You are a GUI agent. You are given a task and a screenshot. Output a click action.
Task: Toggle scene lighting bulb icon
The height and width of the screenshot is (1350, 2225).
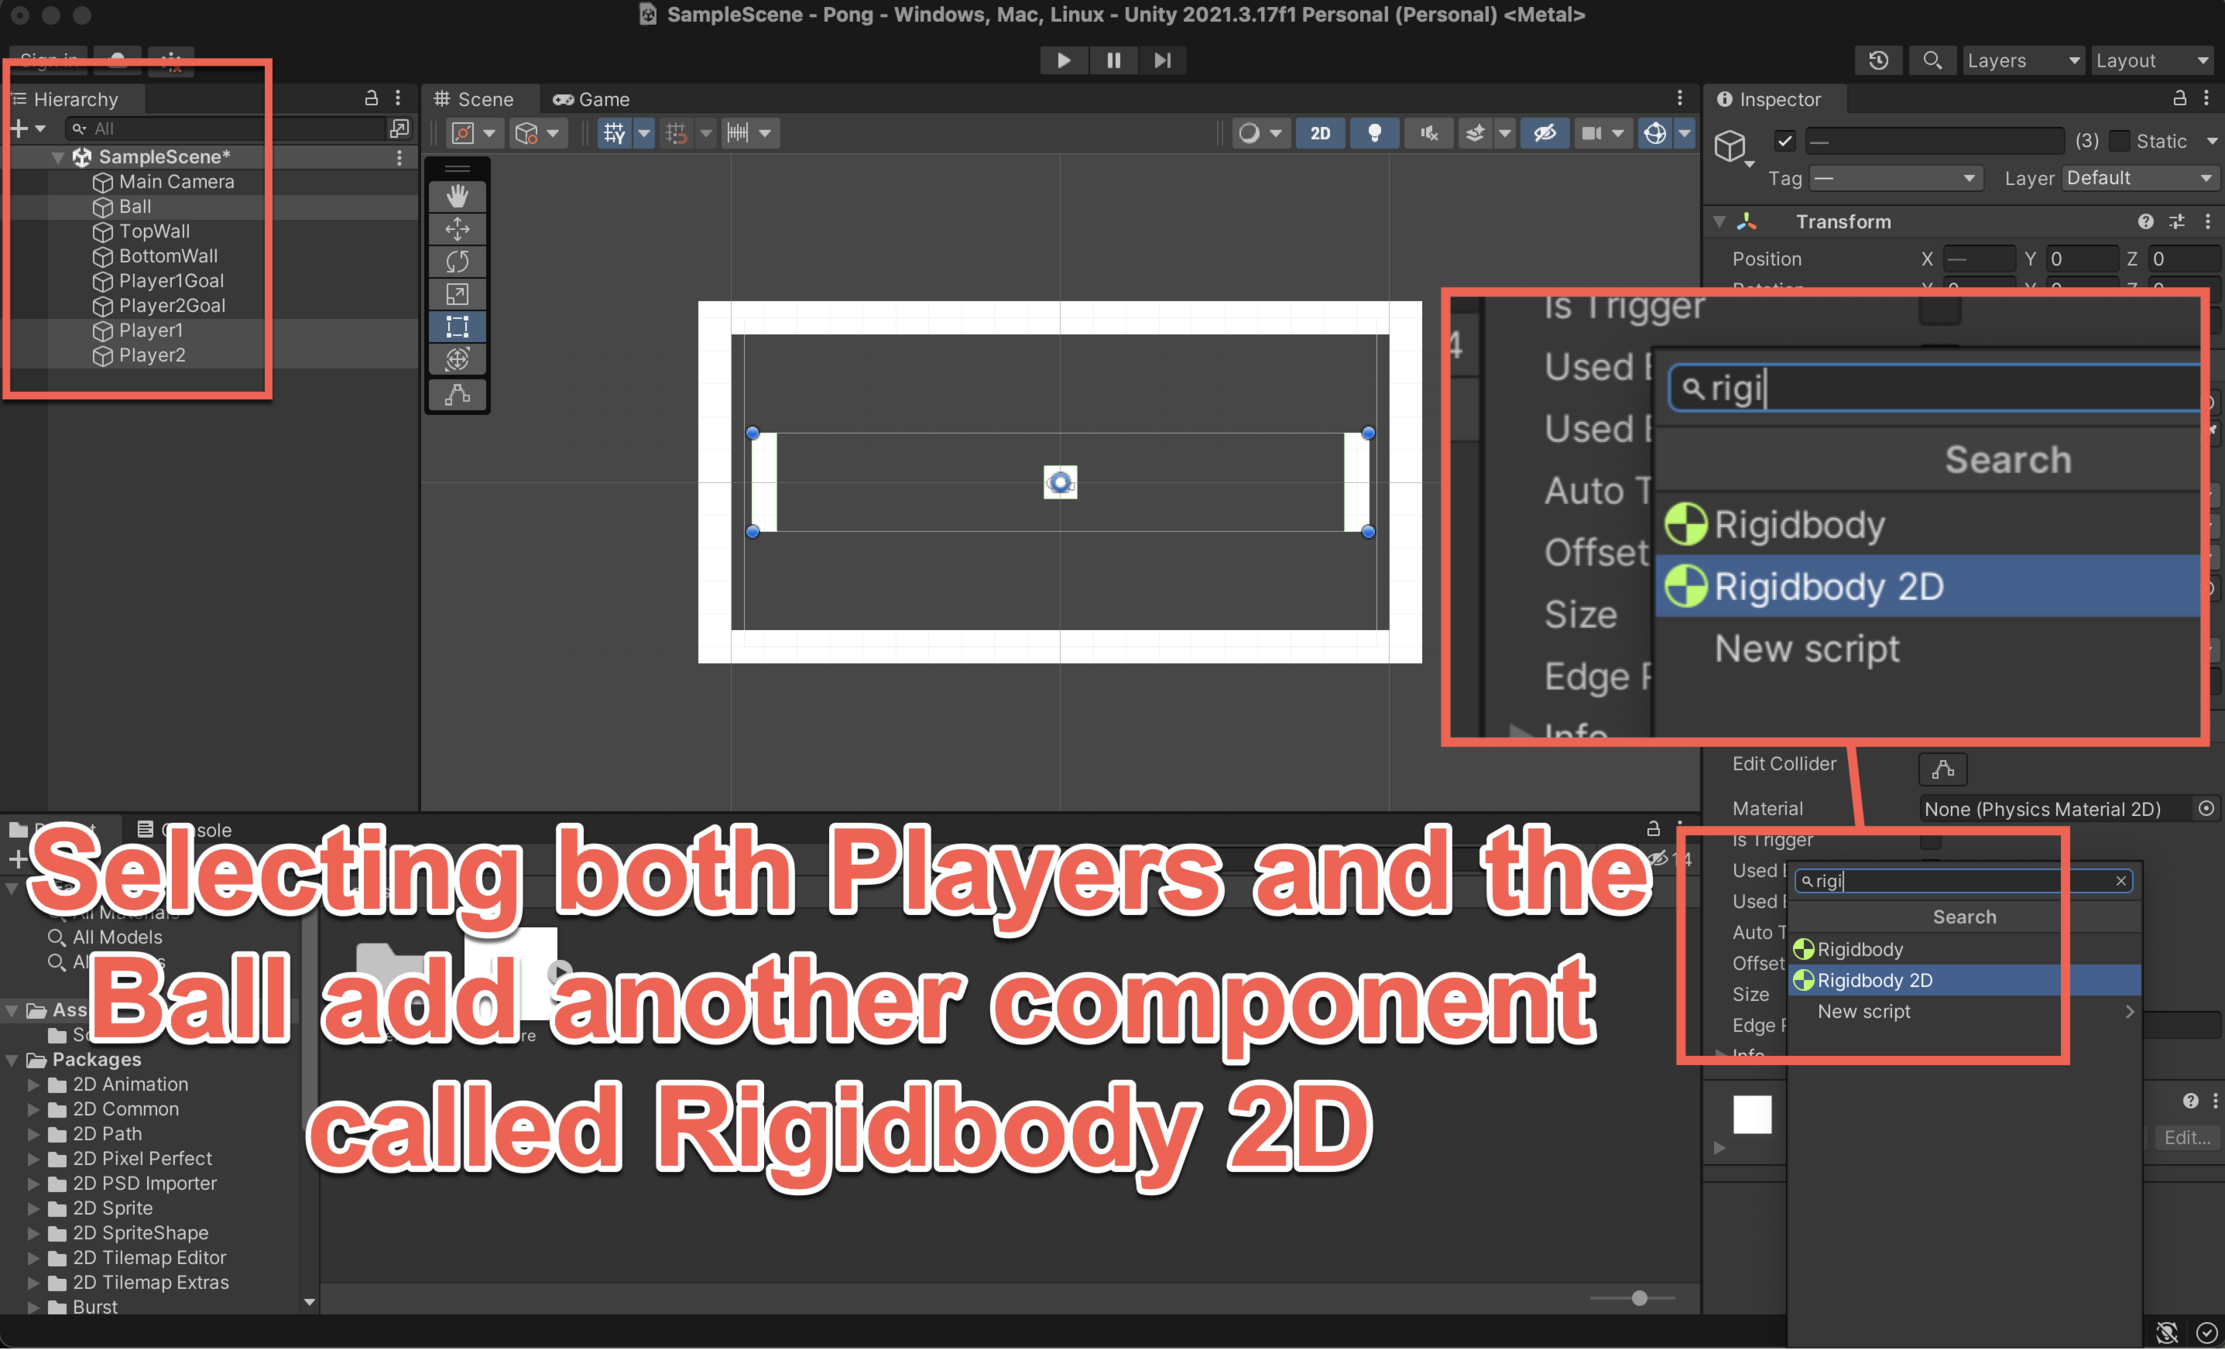(1375, 133)
